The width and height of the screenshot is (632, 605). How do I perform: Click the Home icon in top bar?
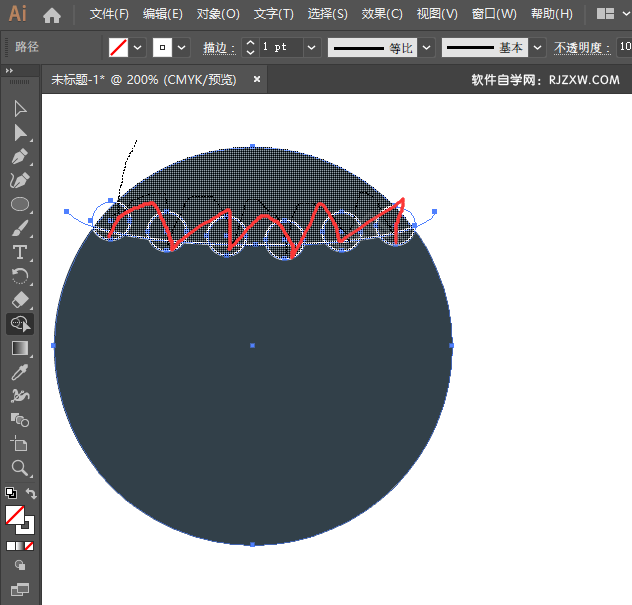click(x=52, y=15)
